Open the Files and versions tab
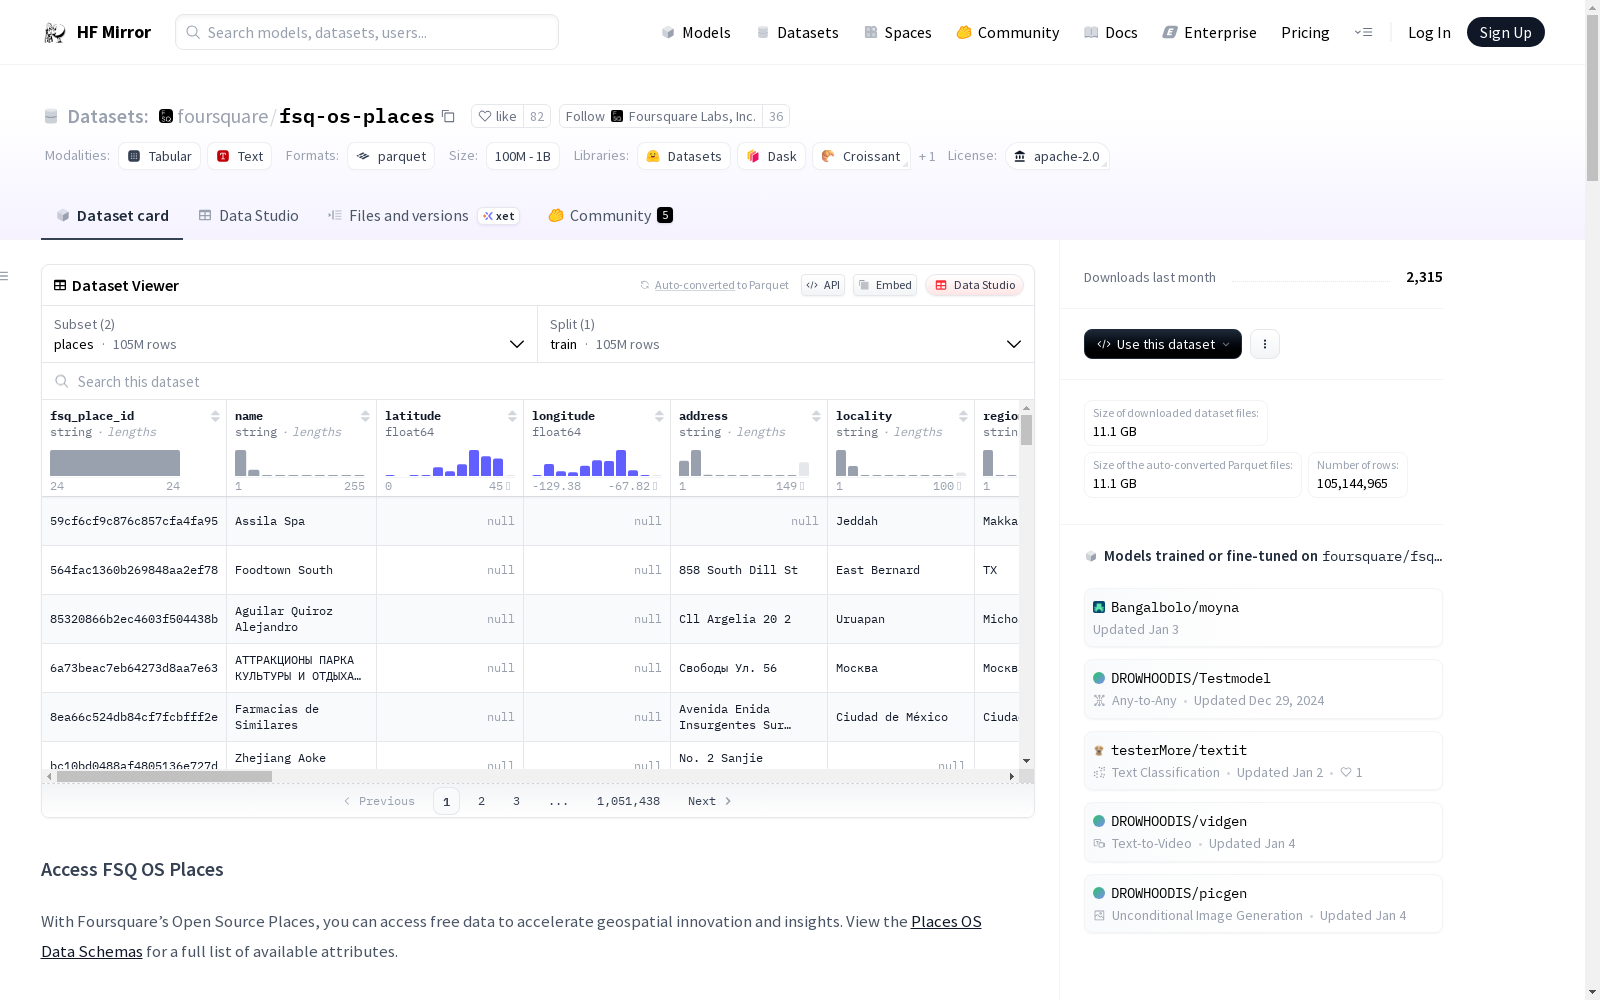Screen dimensions: 1600x1000 423,216
